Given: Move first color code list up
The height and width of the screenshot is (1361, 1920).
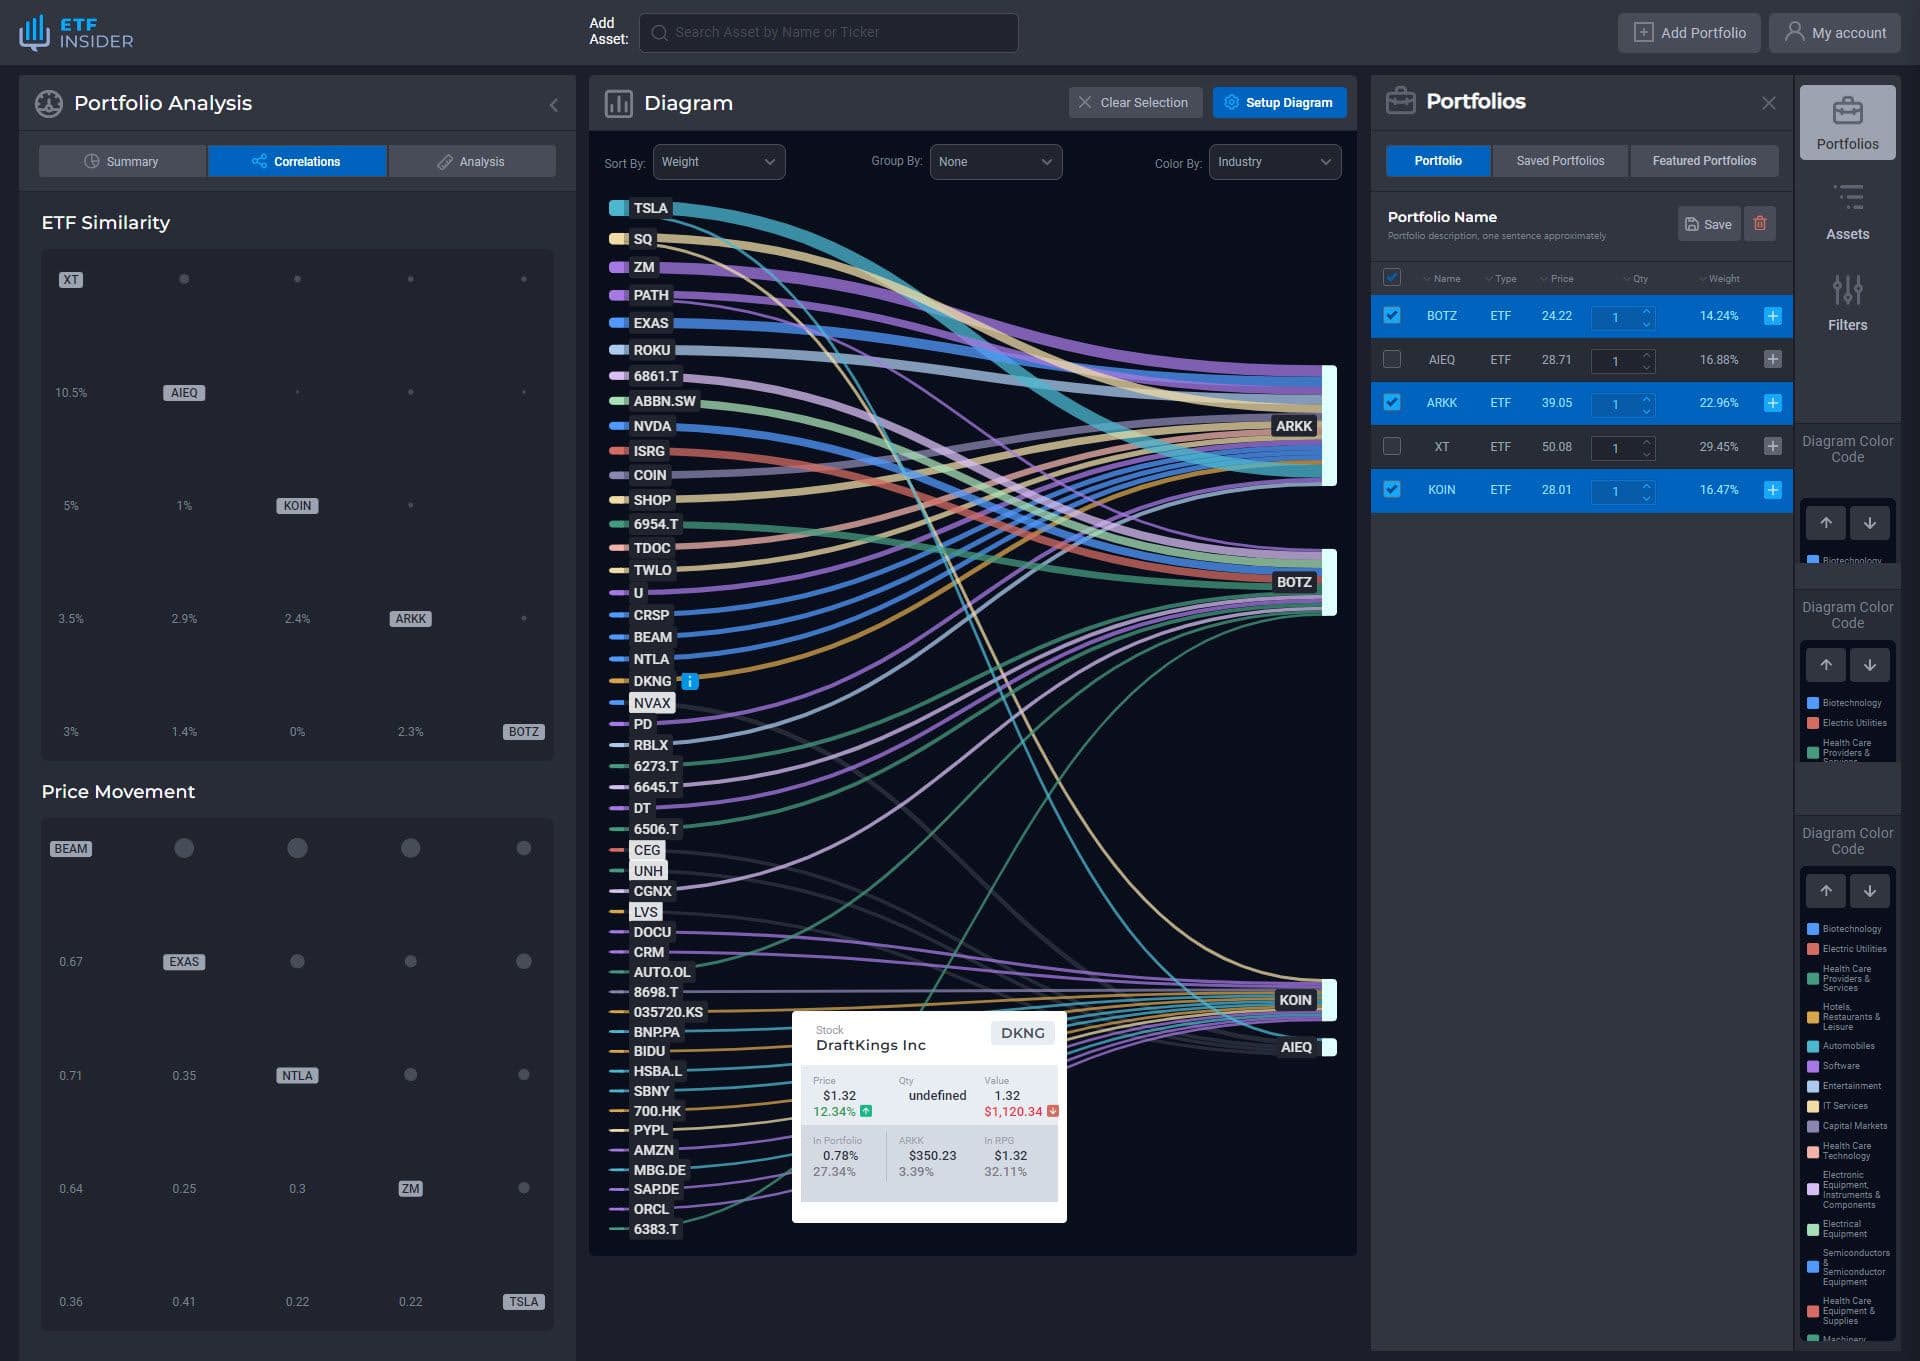Looking at the screenshot, I should [1826, 523].
